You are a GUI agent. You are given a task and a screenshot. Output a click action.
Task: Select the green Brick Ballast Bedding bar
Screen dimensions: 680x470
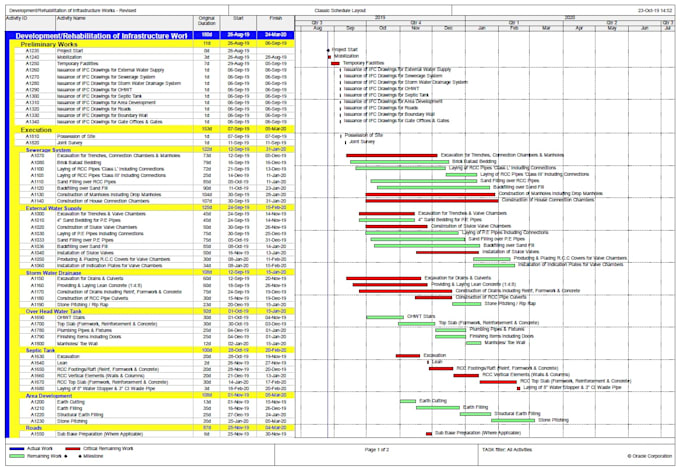pos(399,162)
